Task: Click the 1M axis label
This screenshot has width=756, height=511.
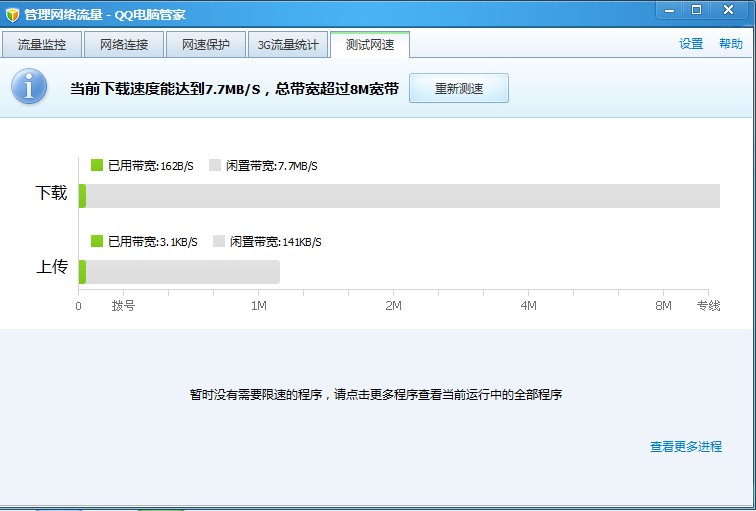Action: [259, 306]
